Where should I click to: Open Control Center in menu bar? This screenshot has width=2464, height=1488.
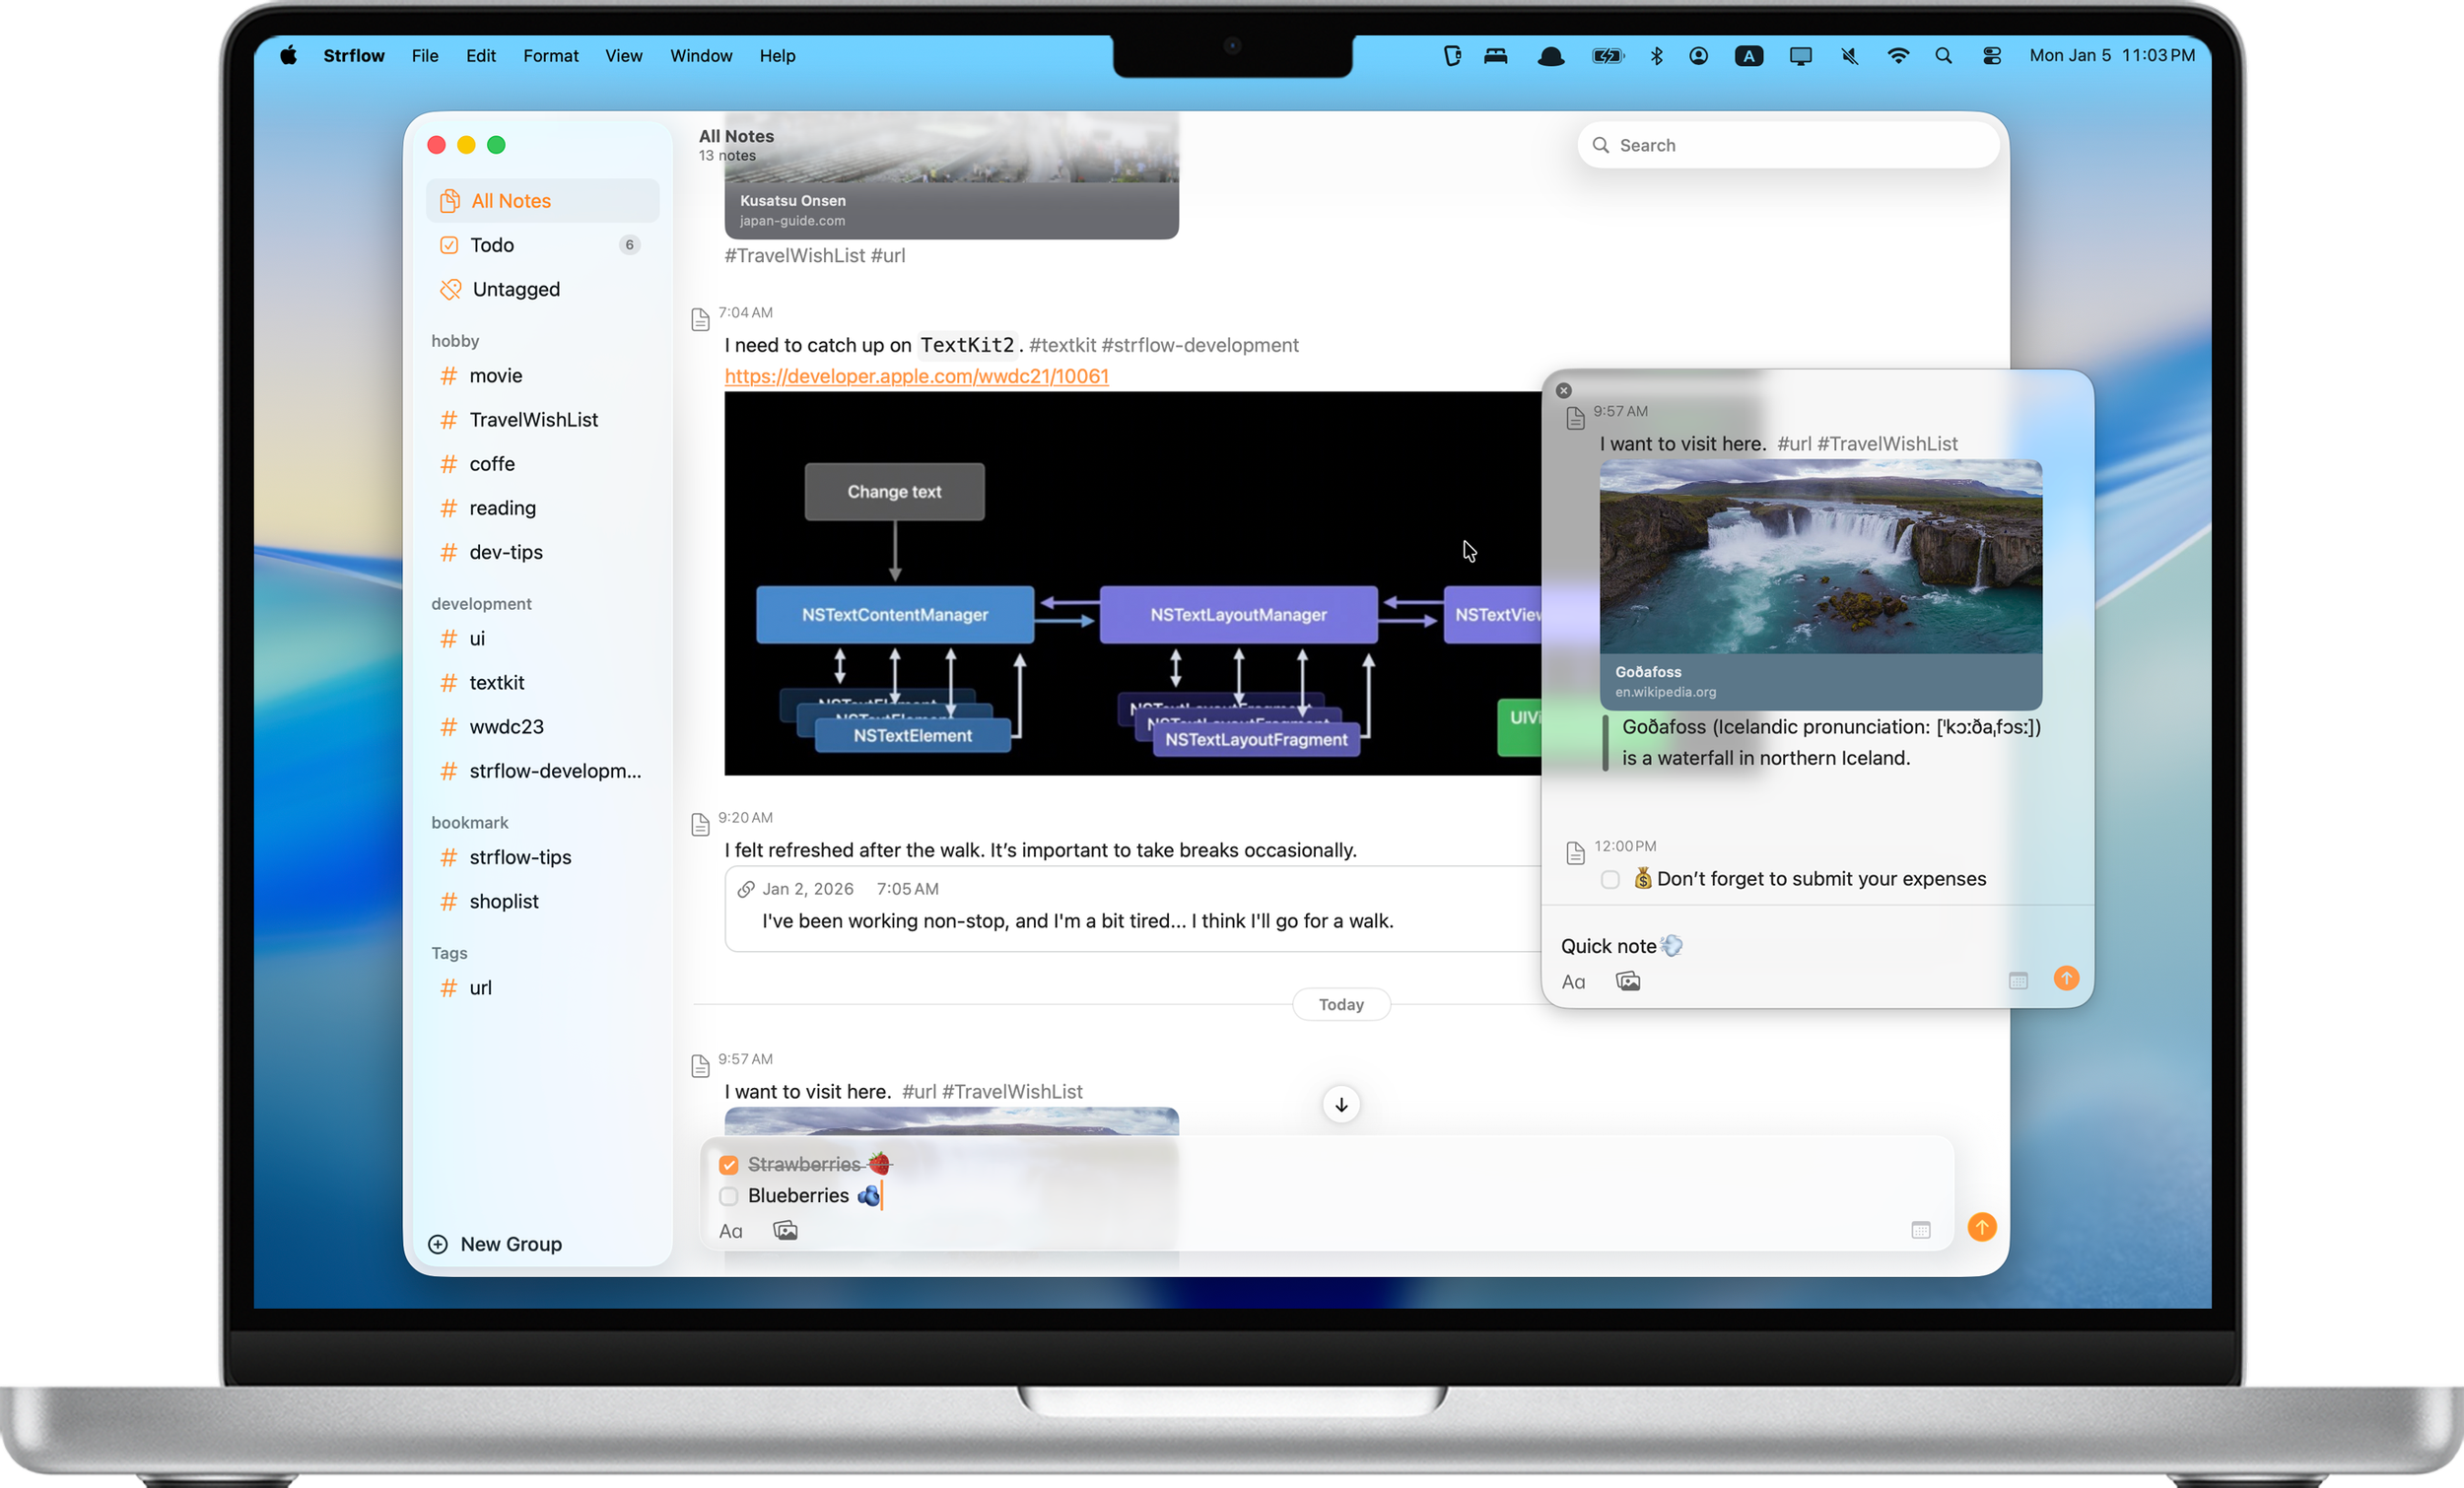point(1991,56)
